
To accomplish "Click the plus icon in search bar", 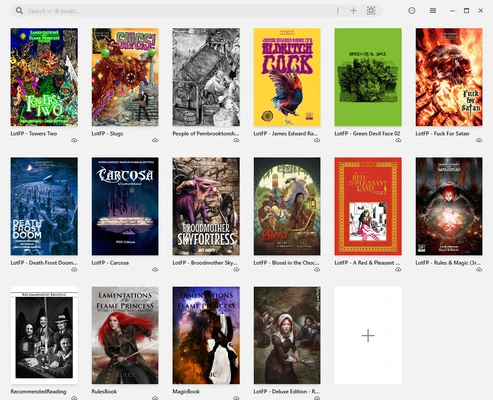I will coord(353,11).
